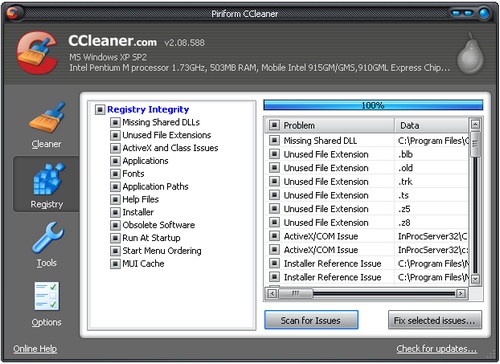Click the blue round title bar button
This screenshot has width=500, height=364.
(x=484, y=13)
